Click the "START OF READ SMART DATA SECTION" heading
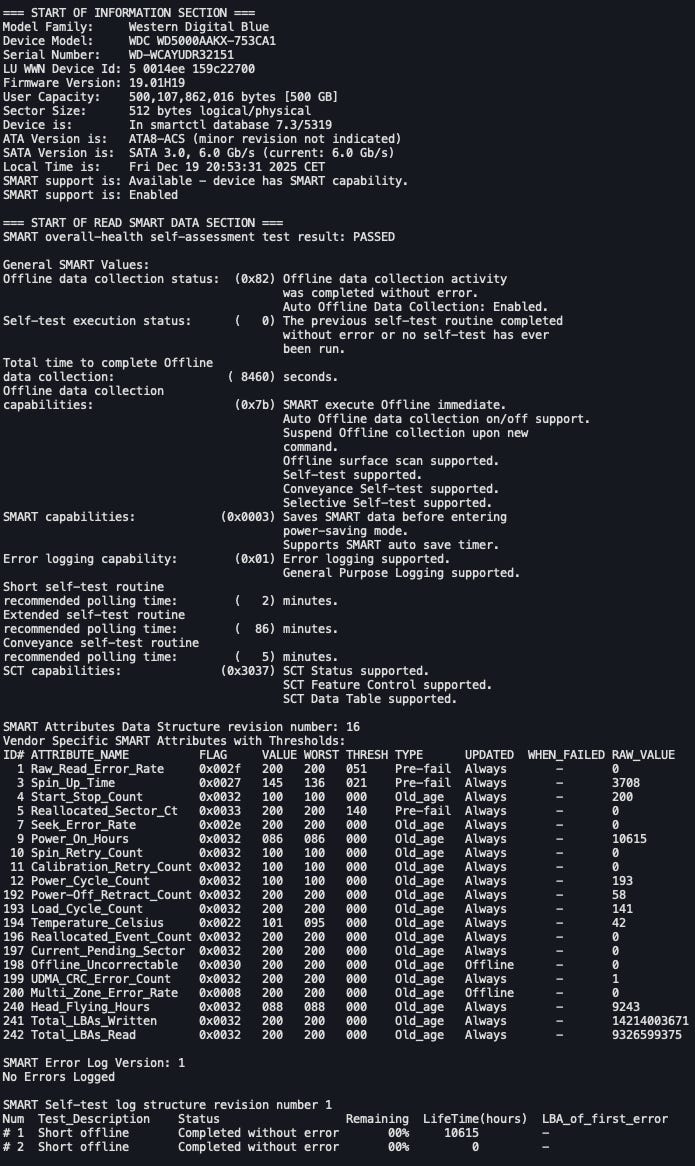 pos(143,222)
